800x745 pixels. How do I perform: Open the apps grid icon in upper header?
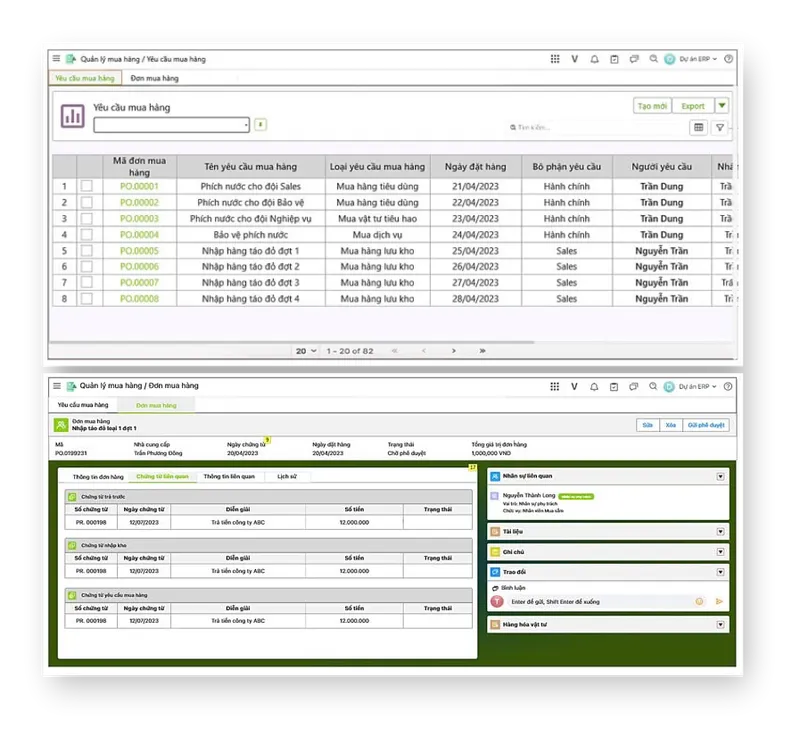(555, 59)
